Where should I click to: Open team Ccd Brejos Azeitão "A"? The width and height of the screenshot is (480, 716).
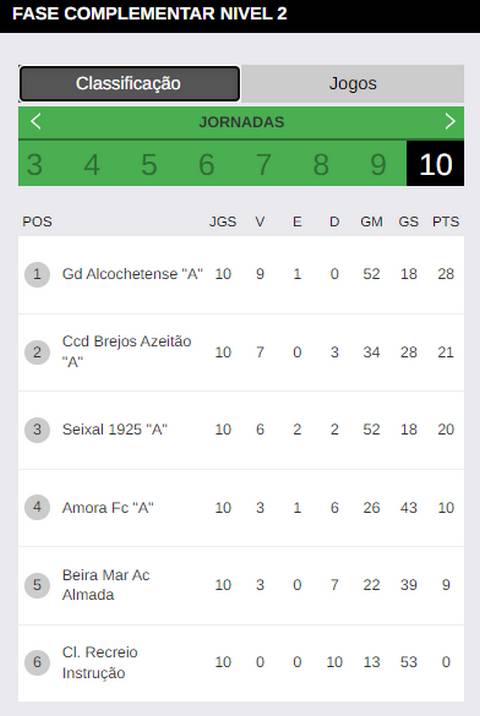(x=127, y=352)
